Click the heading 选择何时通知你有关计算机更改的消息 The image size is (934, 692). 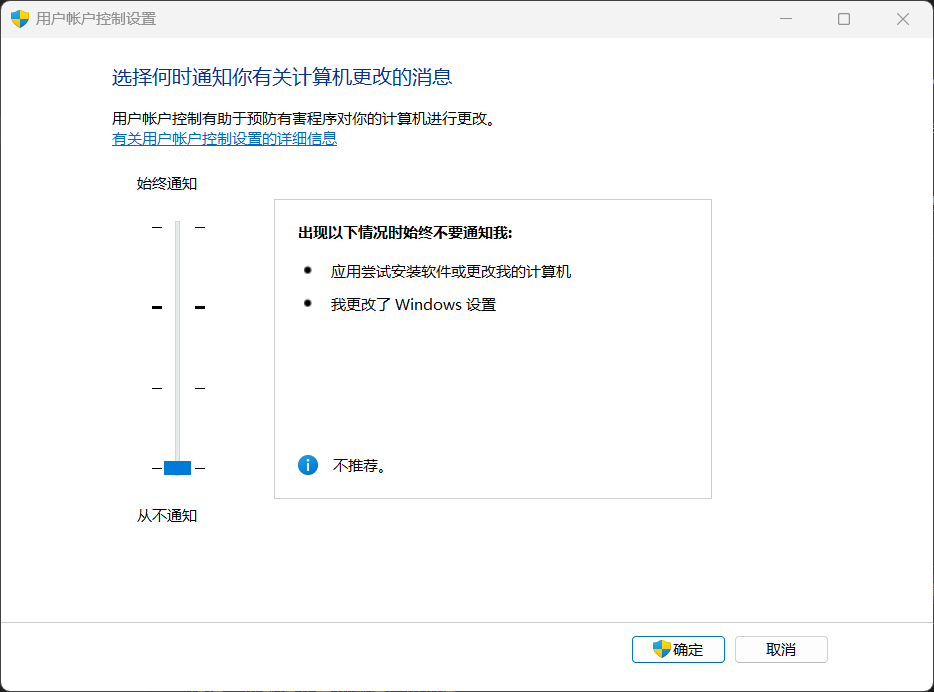(280, 76)
